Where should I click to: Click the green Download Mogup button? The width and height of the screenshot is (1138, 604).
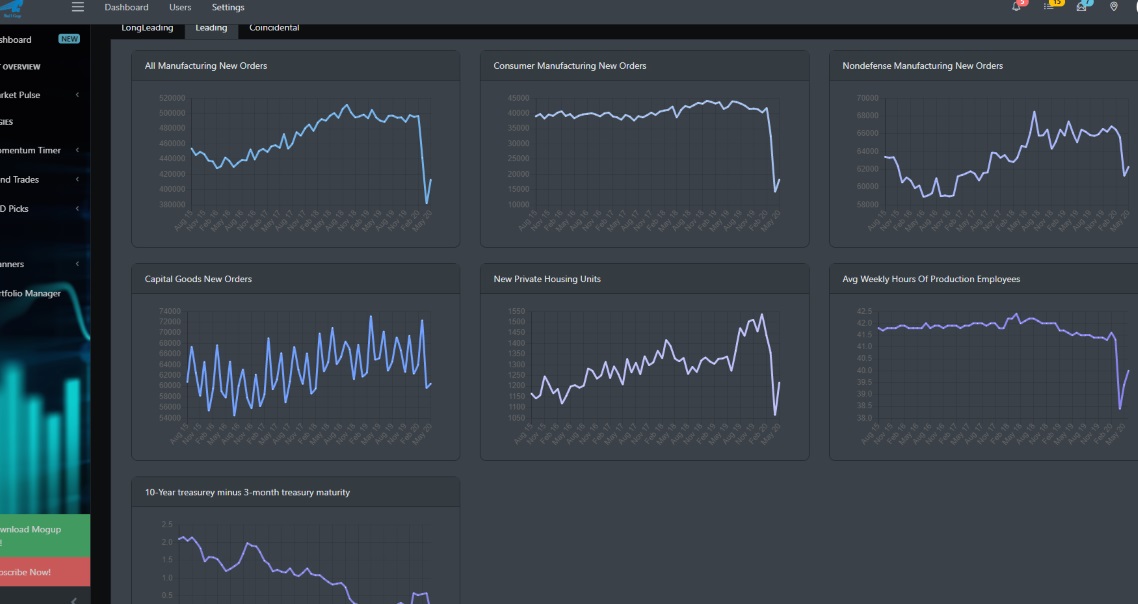coord(45,535)
